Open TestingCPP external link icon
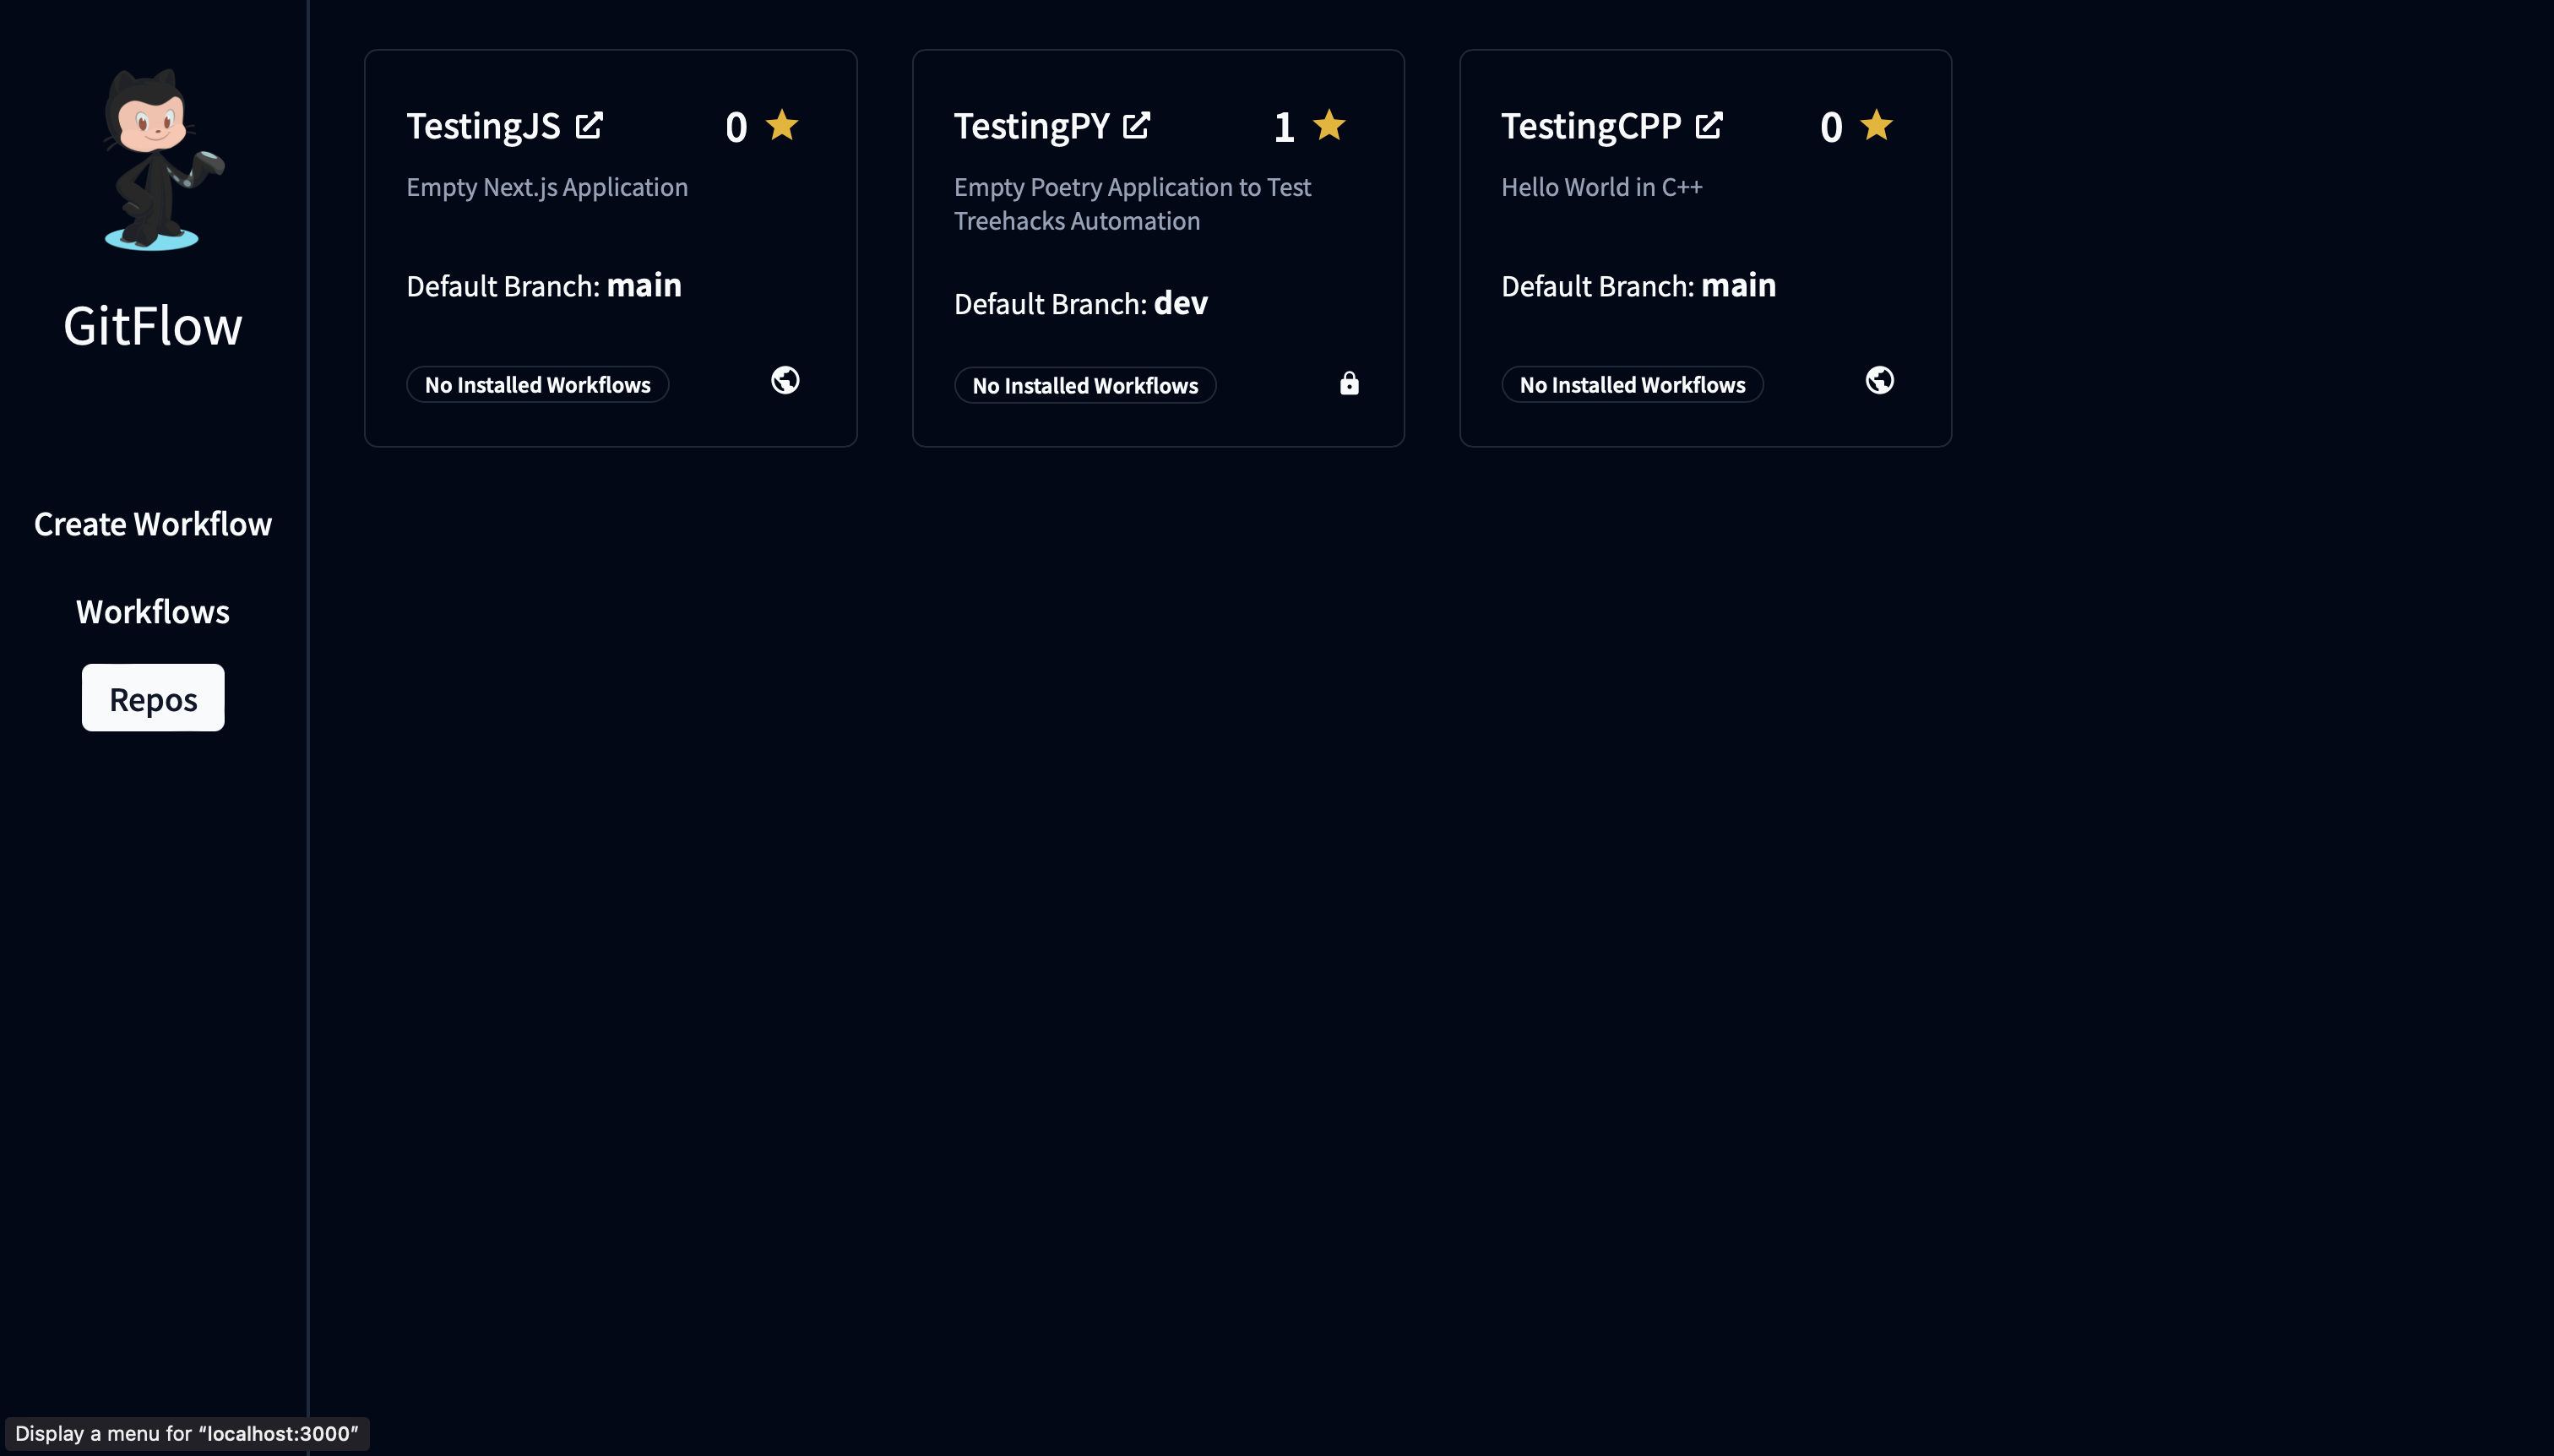Image resolution: width=2554 pixels, height=1456 pixels. coord(1709,126)
